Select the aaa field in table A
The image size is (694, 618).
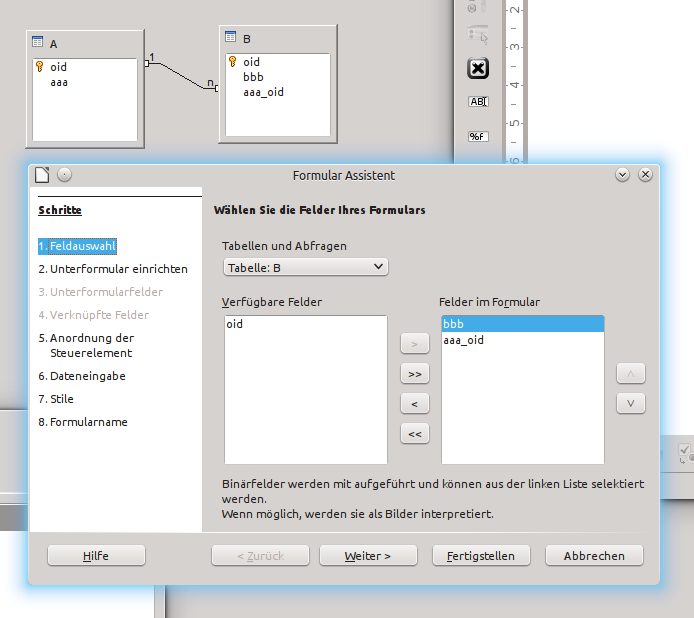click(59, 82)
